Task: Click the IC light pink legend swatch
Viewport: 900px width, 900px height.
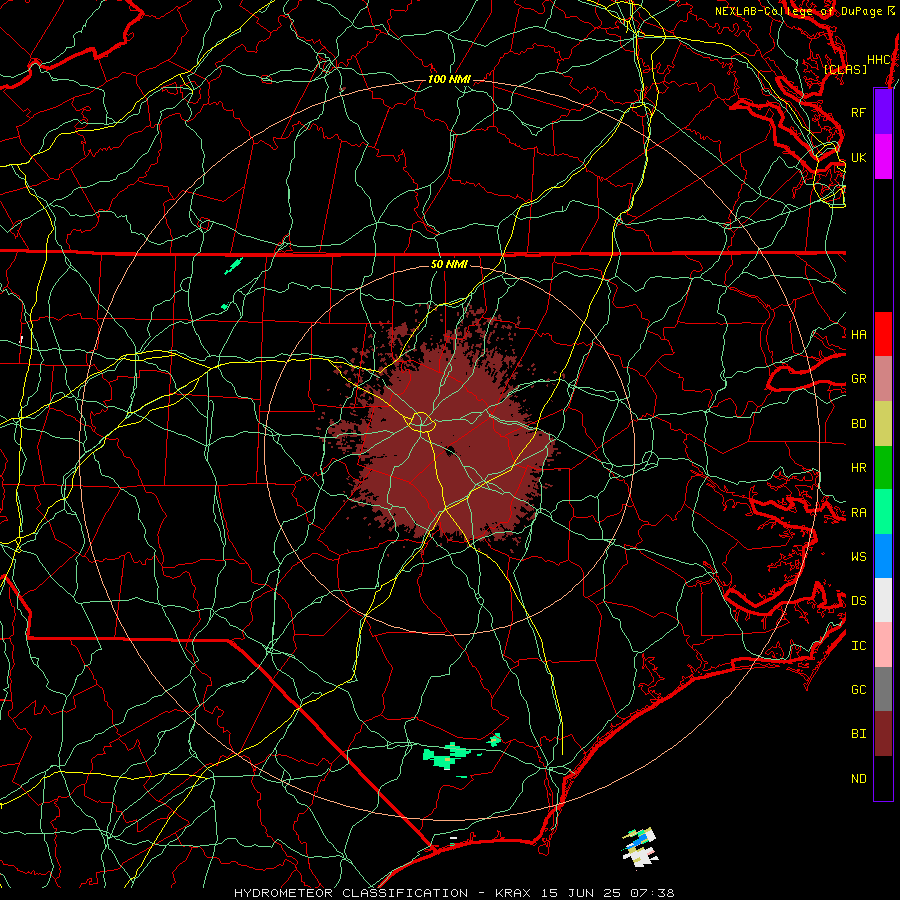Action: click(x=883, y=645)
